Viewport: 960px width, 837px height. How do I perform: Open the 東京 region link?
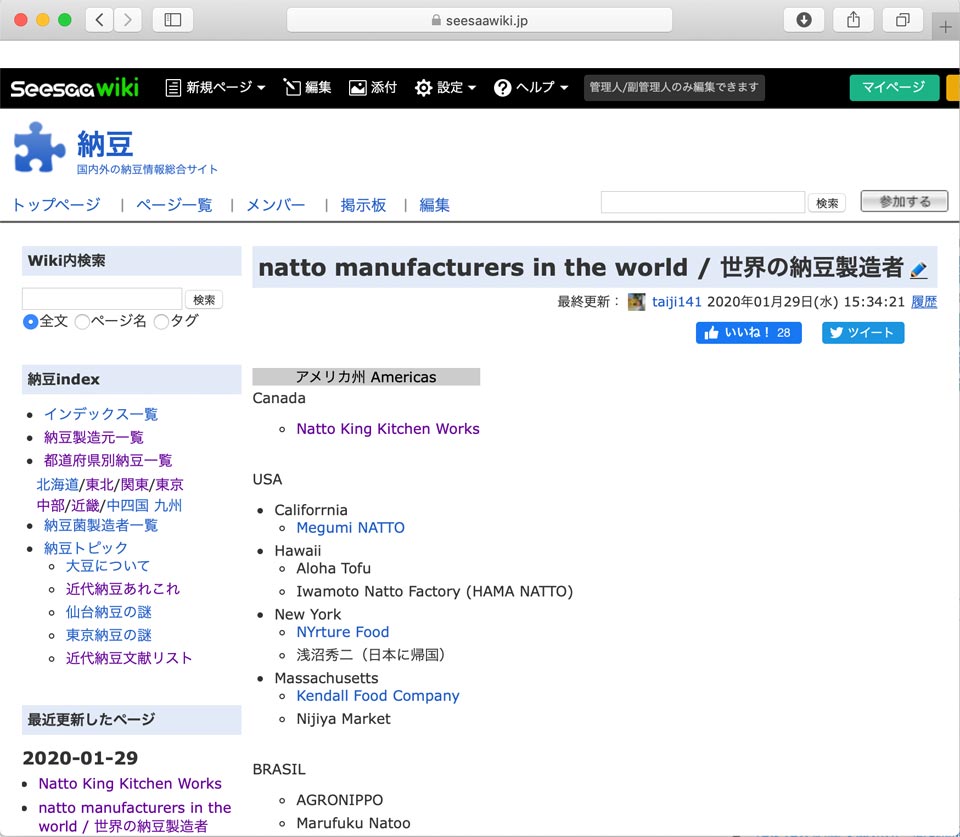point(169,485)
